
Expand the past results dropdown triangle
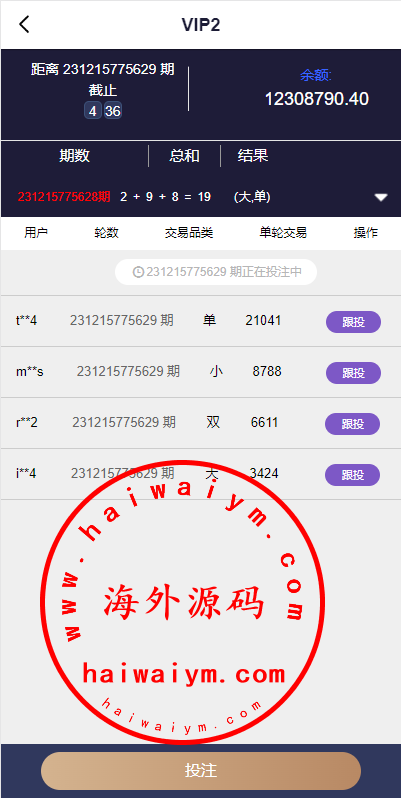[381, 197]
